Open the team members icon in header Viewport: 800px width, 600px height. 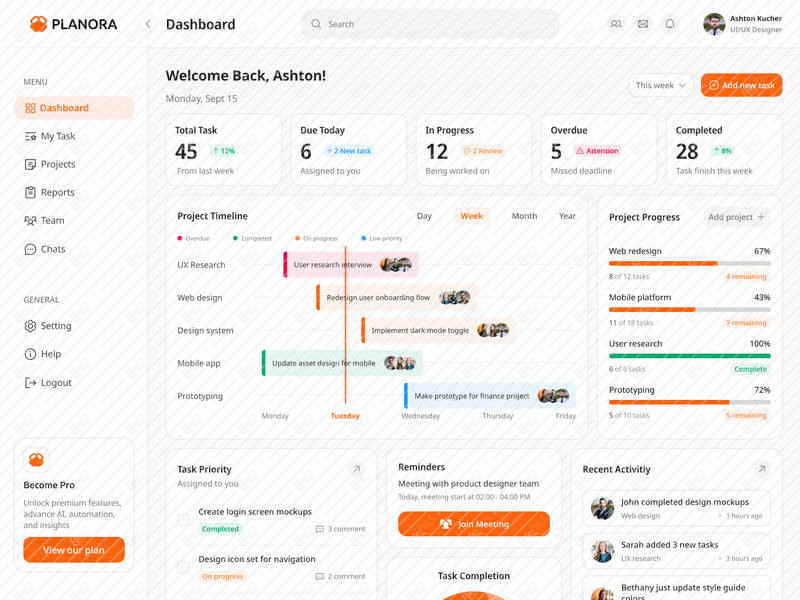point(616,24)
